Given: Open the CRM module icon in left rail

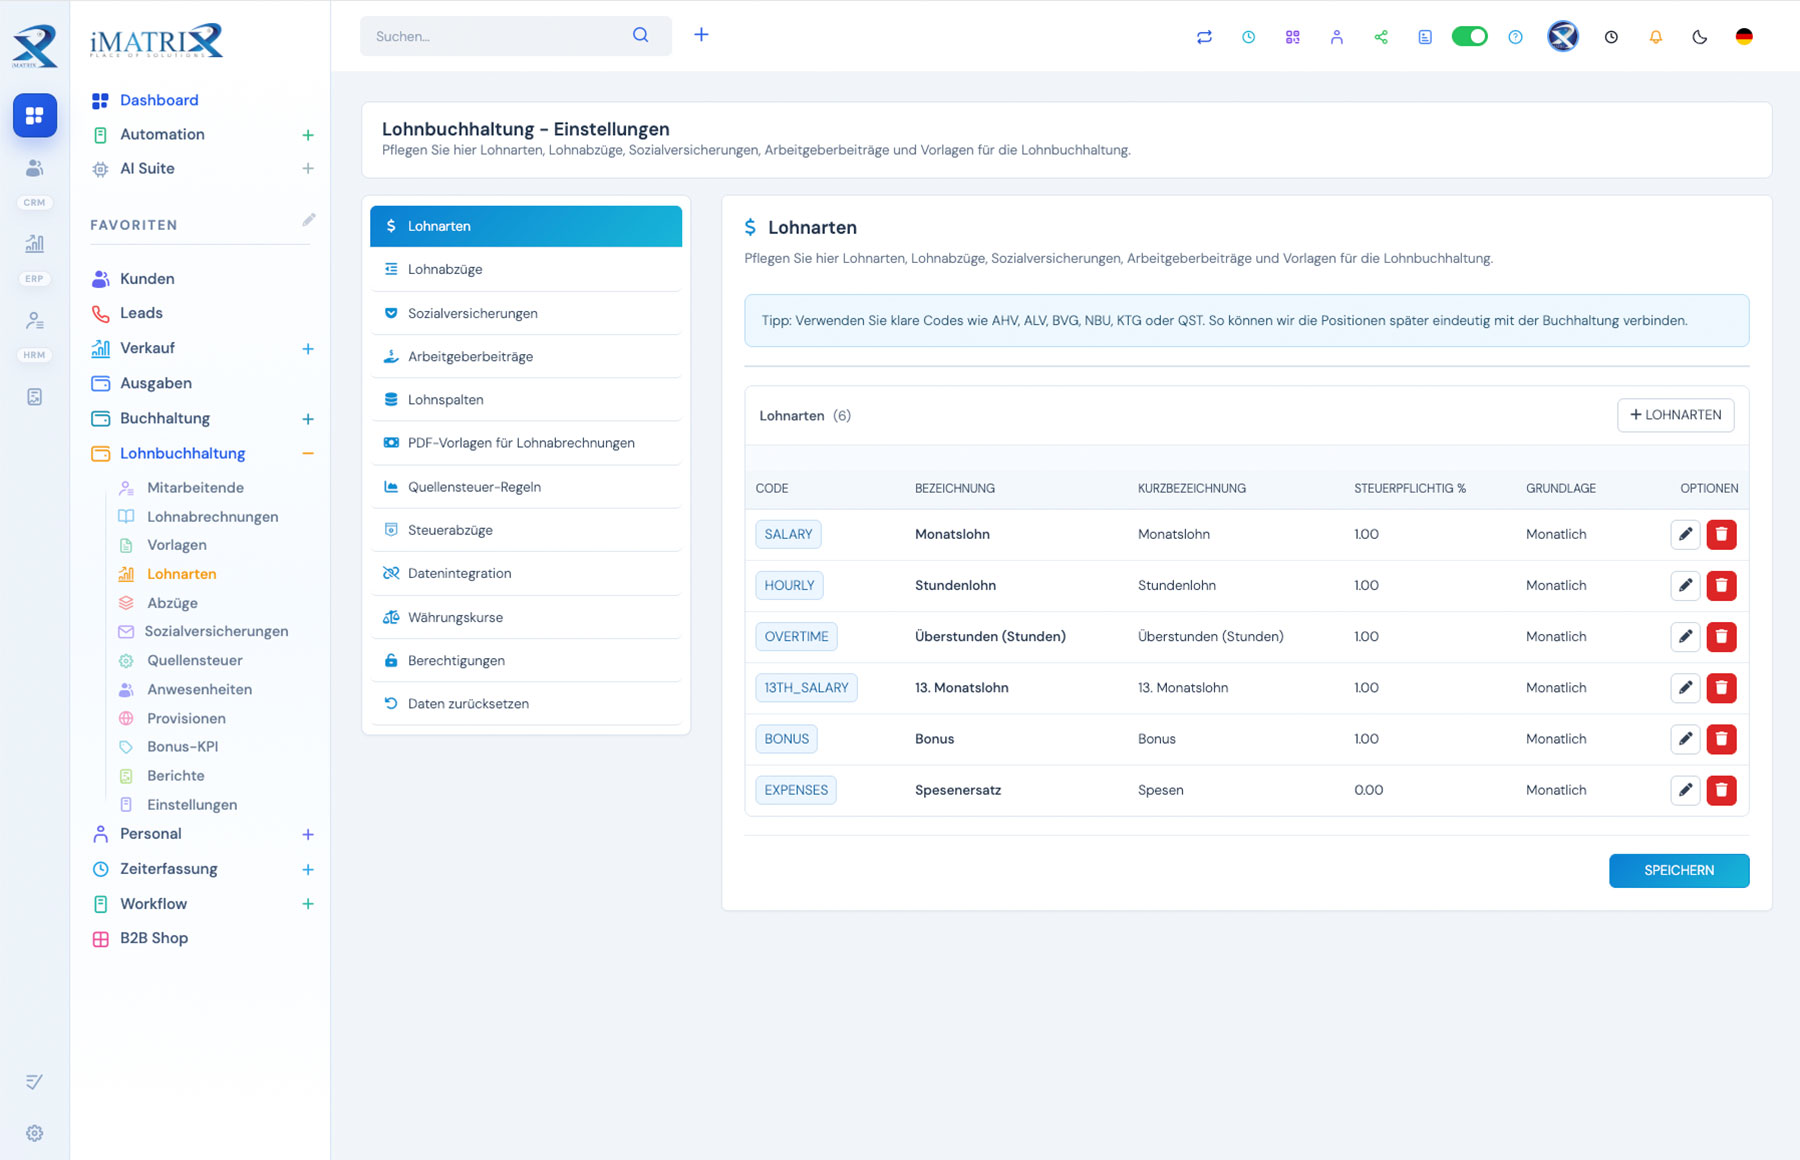Looking at the screenshot, I should coord(35,168).
